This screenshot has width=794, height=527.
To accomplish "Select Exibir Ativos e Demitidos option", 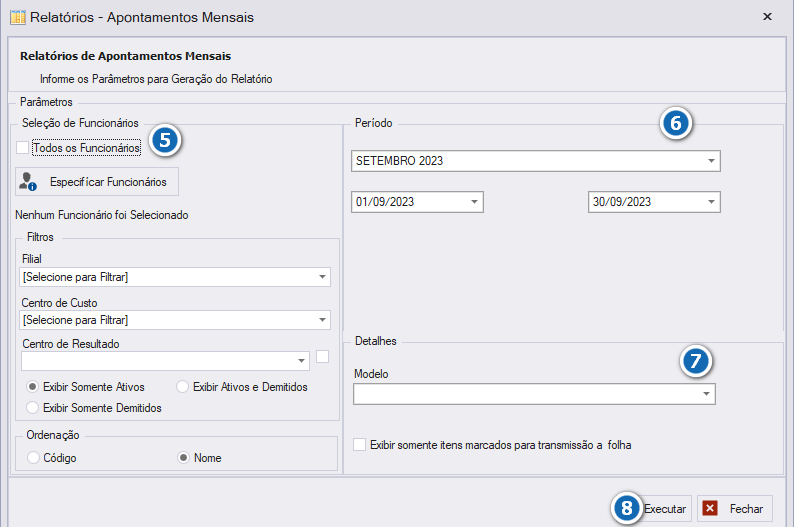I will [182, 387].
